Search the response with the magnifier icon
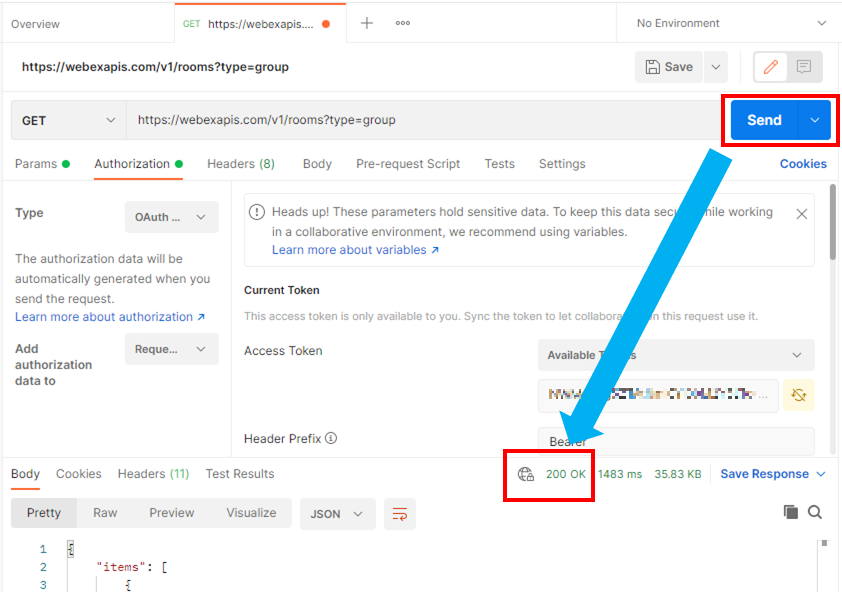Image resolution: width=842 pixels, height=592 pixels. click(x=815, y=512)
